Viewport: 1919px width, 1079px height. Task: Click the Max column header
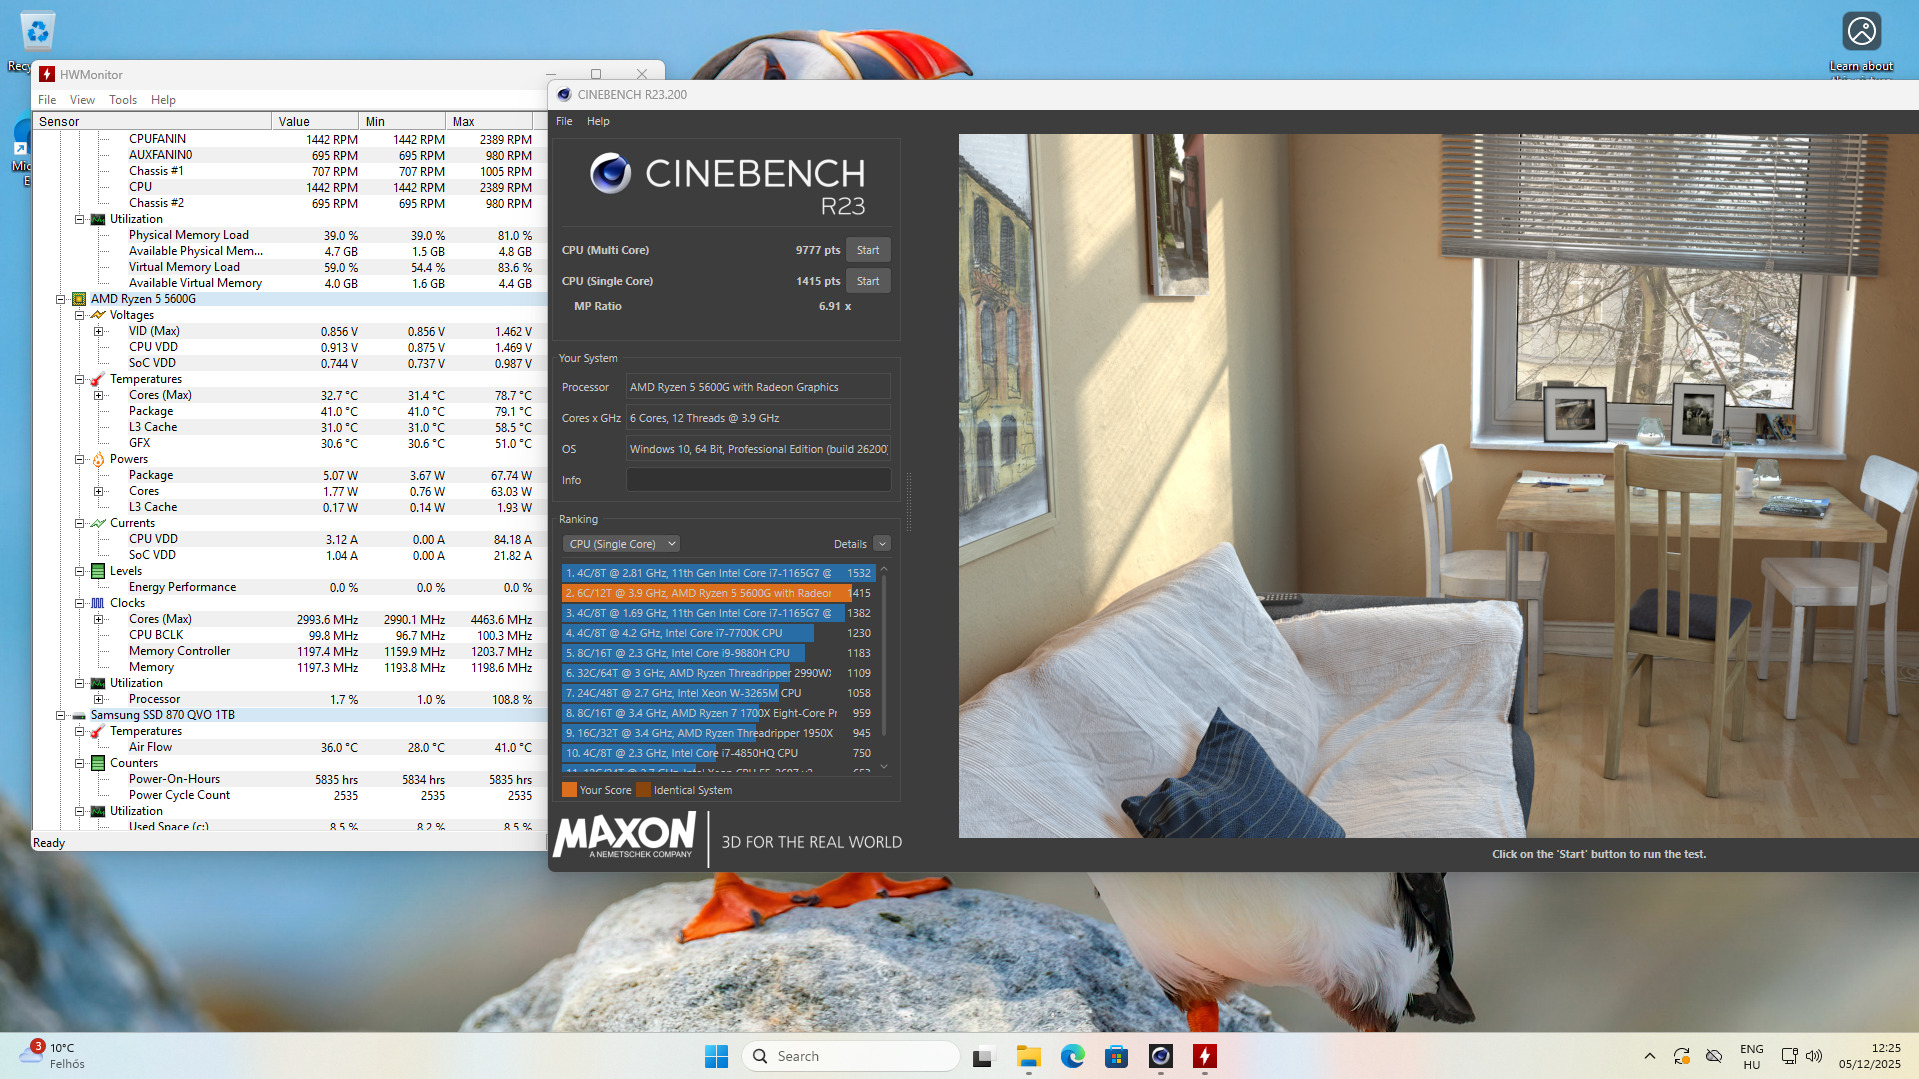(488, 121)
